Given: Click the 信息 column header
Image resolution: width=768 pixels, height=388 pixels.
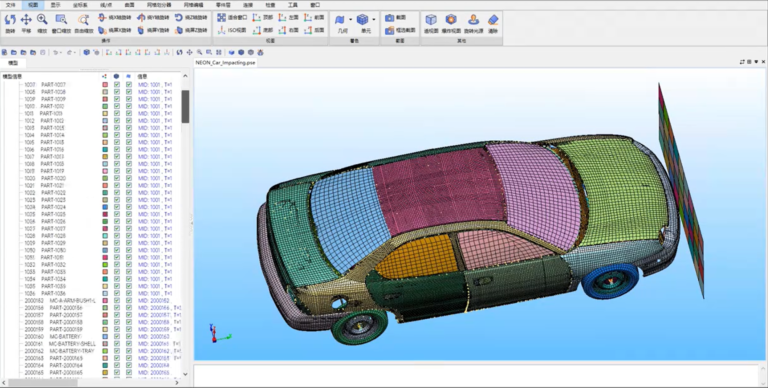Looking at the screenshot, I should click(x=143, y=76).
